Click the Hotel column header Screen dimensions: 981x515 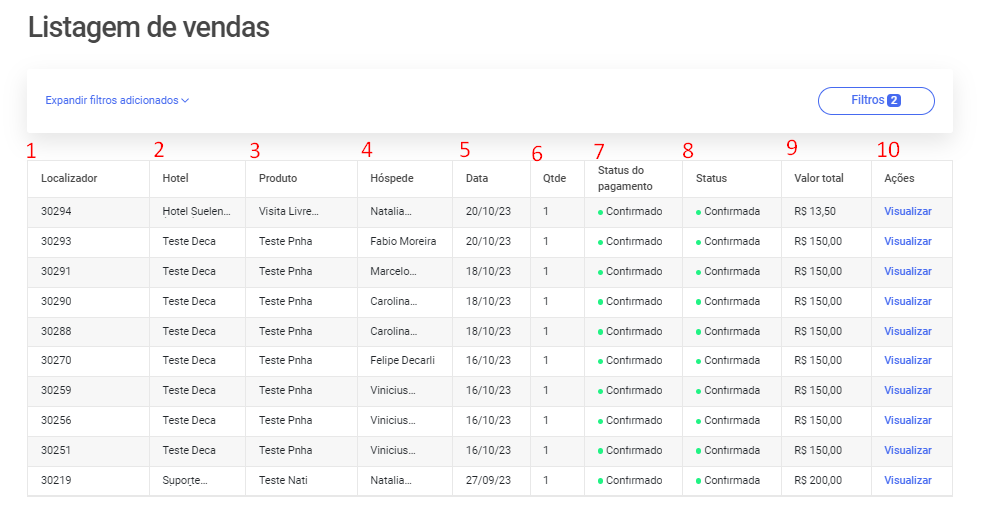click(x=175, y=178)
